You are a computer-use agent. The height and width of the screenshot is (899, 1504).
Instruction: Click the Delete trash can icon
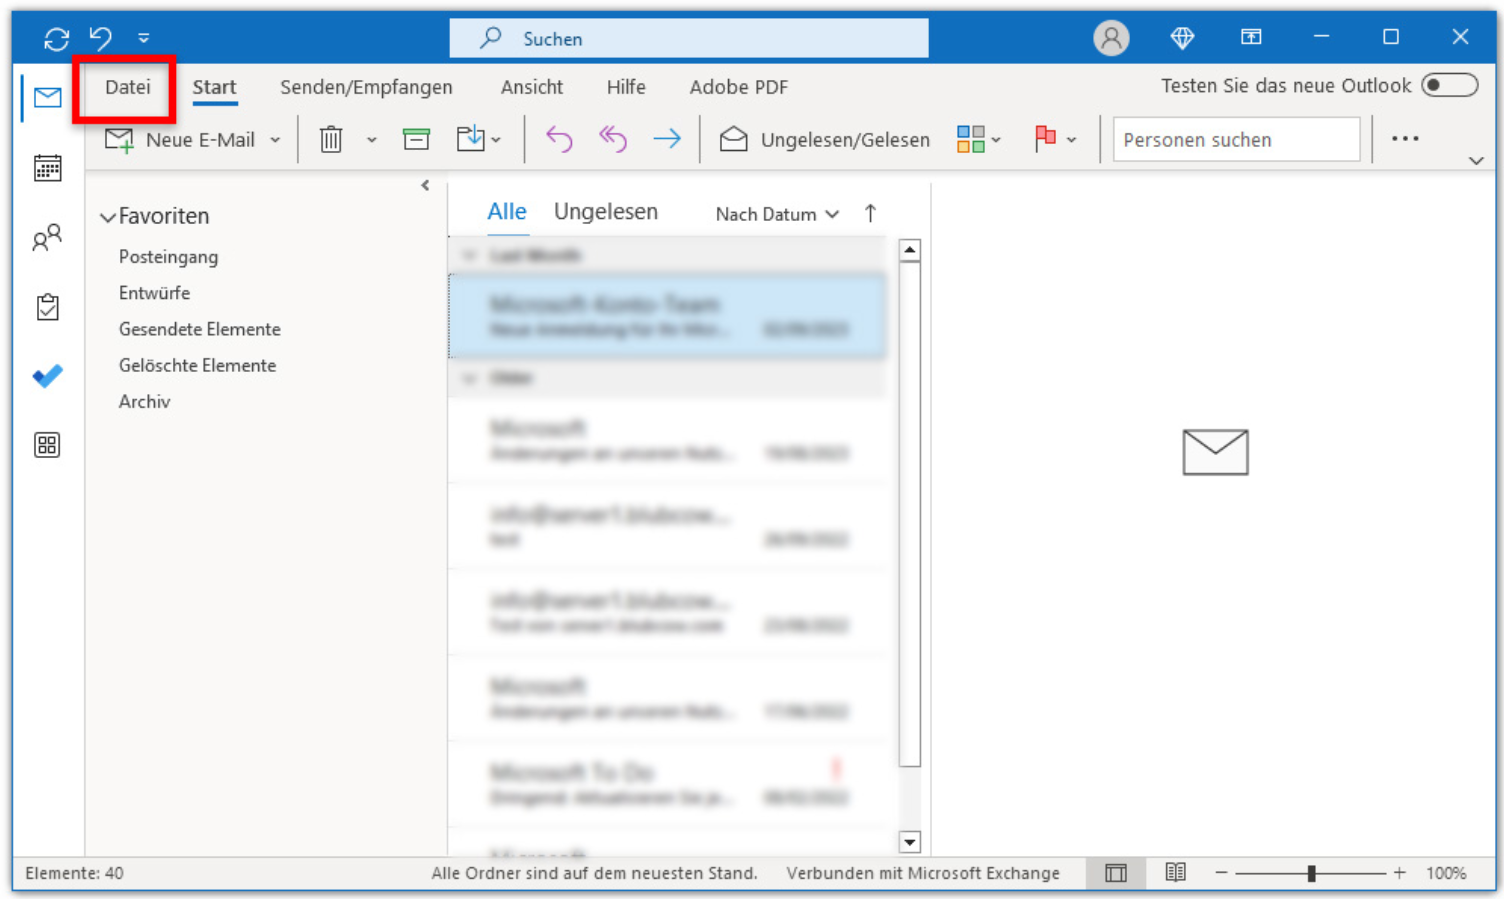331,139
